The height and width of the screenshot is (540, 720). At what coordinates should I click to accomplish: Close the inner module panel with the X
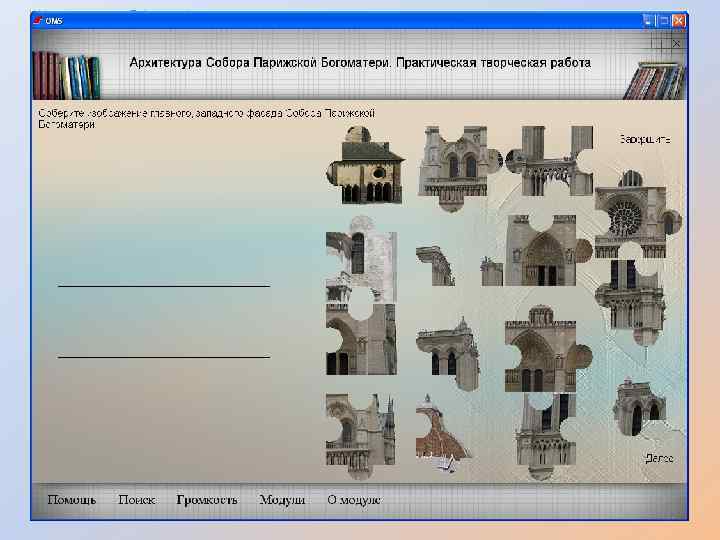tap(676, 44)
